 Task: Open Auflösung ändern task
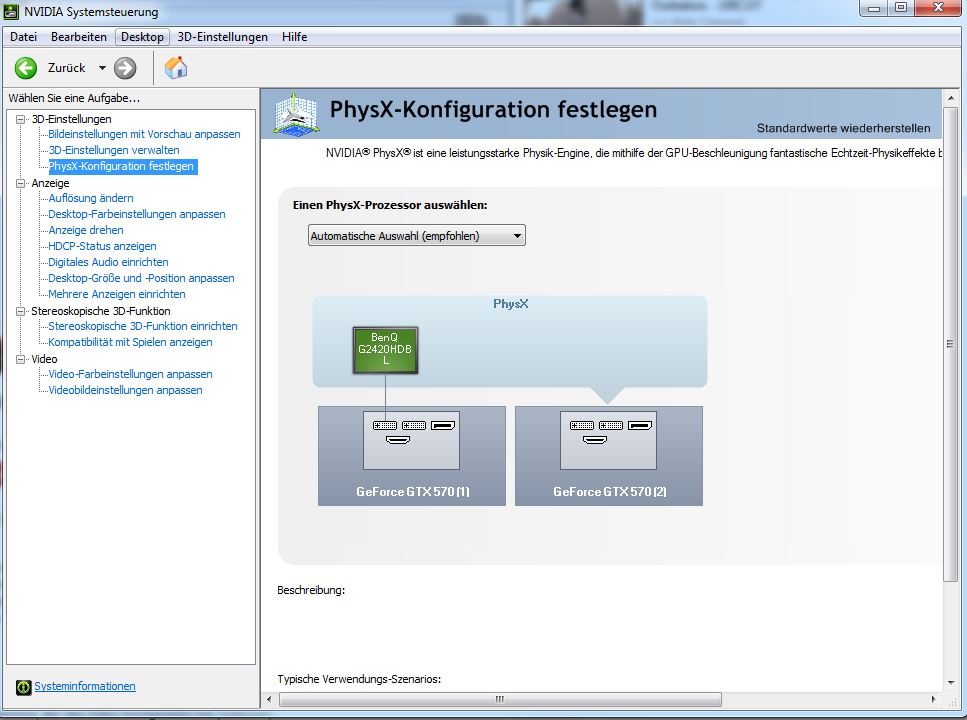[x=91, y=198]
